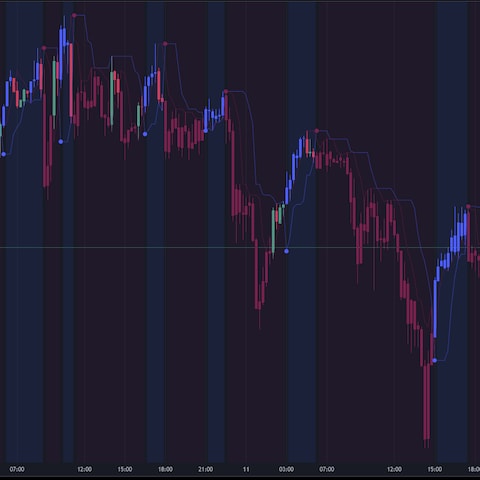Click the longest red candle at the chart's lowest low

click(x=426, y=402)
